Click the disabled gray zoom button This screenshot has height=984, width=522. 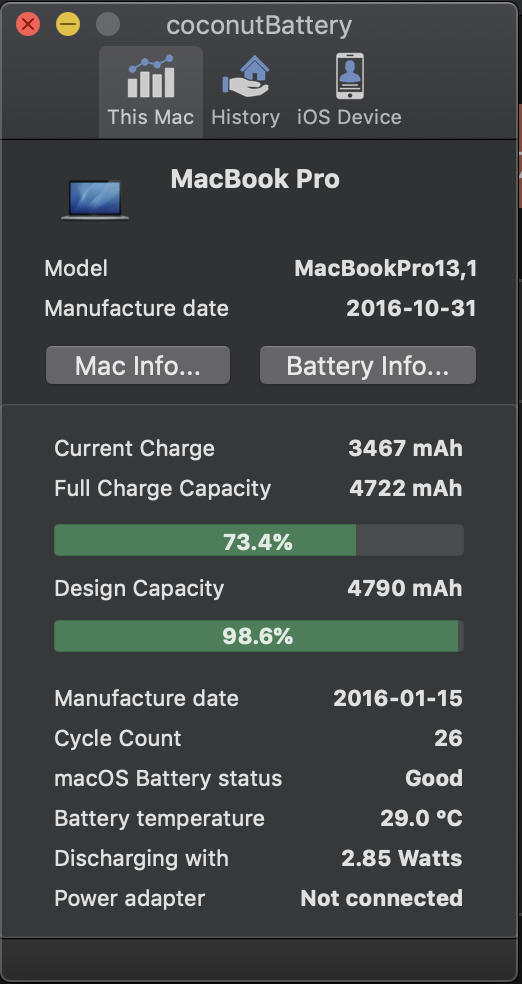click(x=108, y=25)
